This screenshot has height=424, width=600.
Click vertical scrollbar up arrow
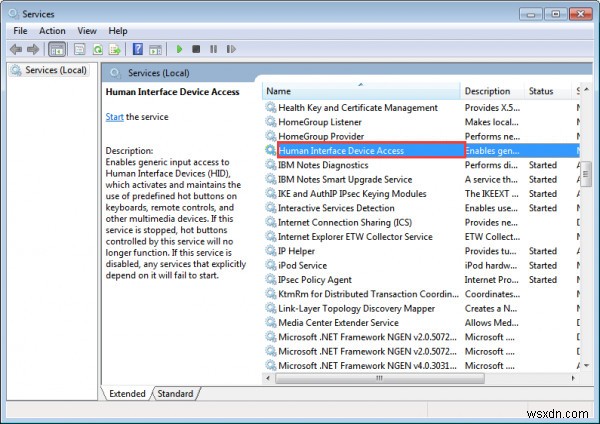tap(587, 90)
